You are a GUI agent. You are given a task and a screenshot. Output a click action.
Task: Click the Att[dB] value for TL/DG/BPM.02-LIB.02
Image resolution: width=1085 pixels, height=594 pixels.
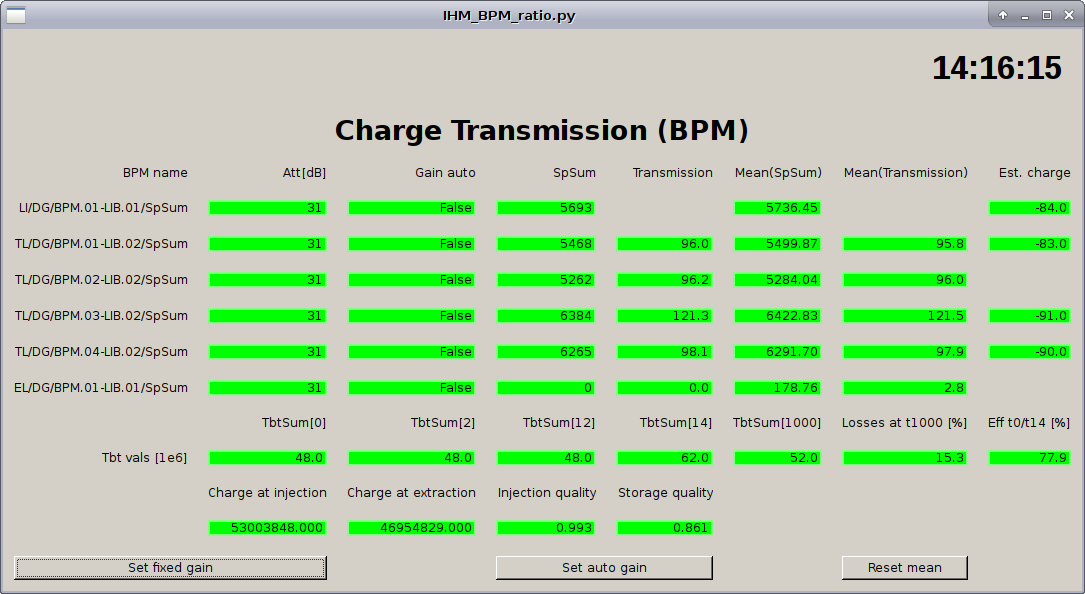pos(267,280)
